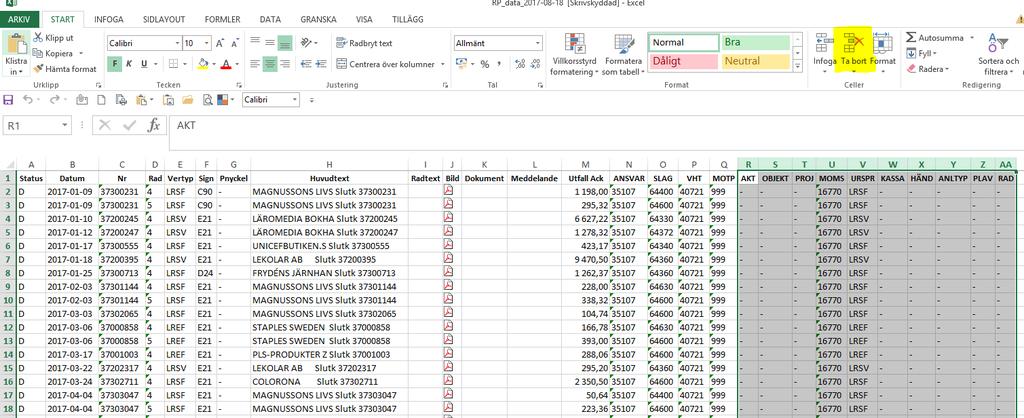Apply the Neutral cell style
The width and height of the screenshot is (1024, 418).
(755, 61)
